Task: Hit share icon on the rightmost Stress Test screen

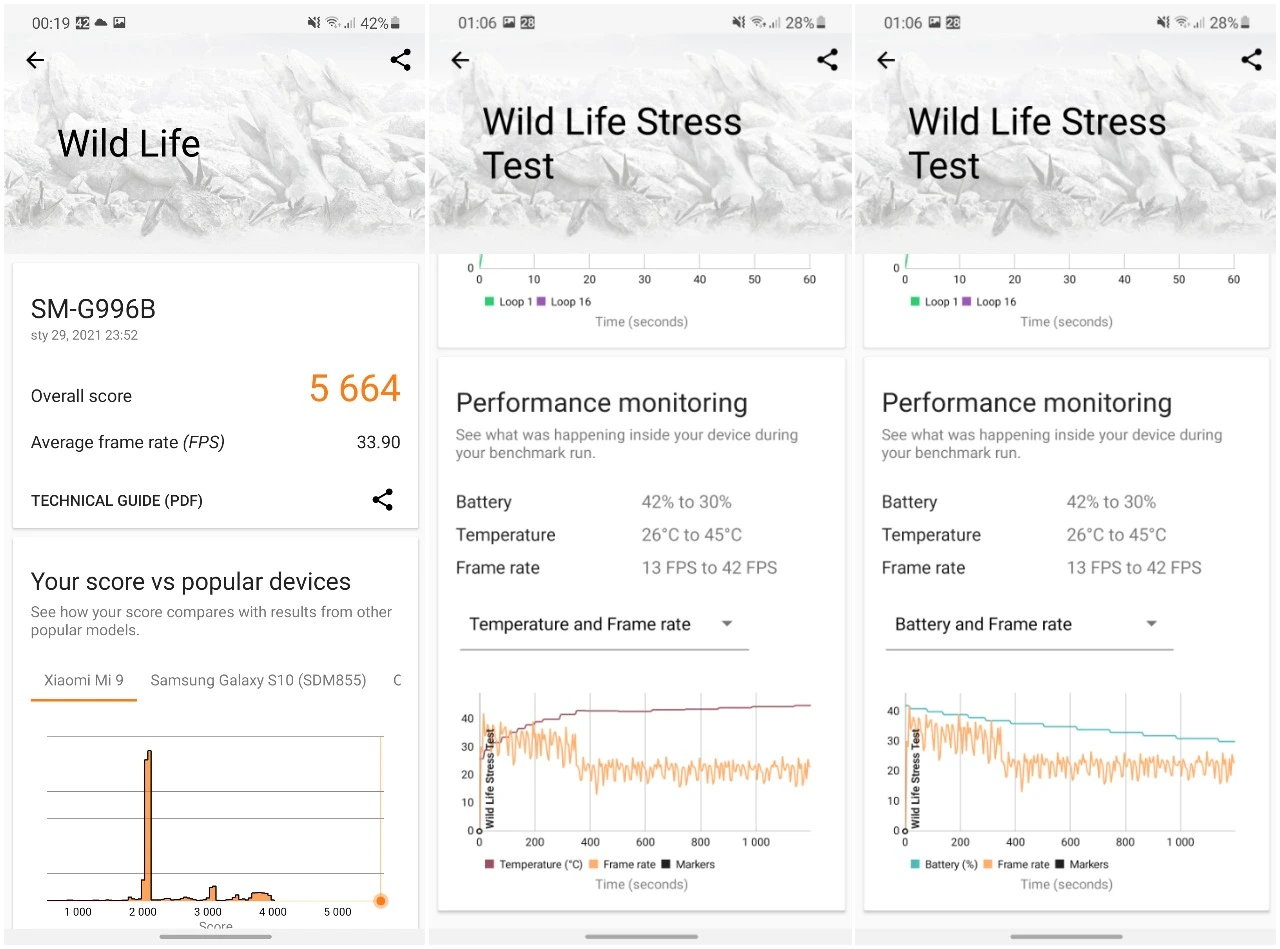Action: [1251, 60]
